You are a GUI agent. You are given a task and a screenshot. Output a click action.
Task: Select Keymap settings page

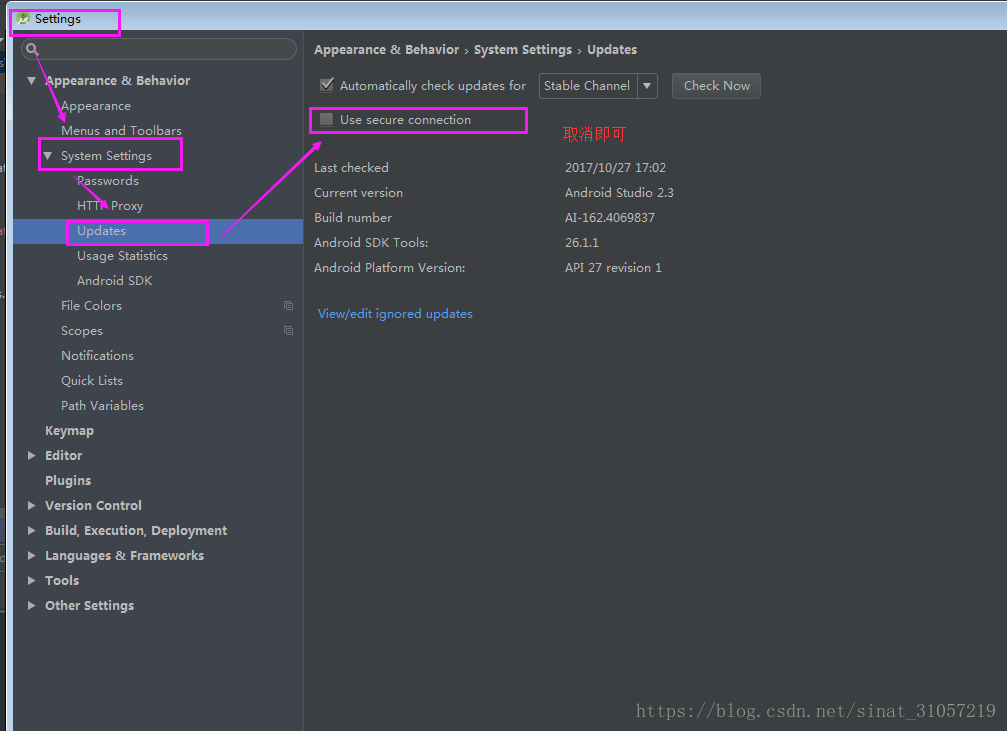click(x=69, y=431)
